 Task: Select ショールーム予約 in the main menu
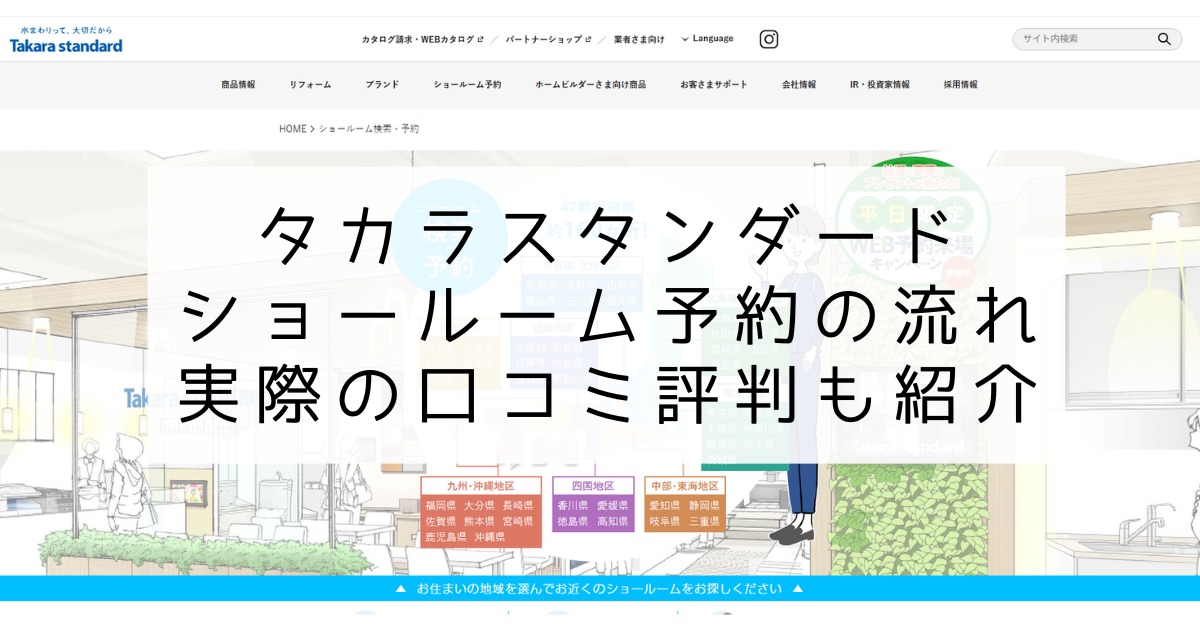467,85
